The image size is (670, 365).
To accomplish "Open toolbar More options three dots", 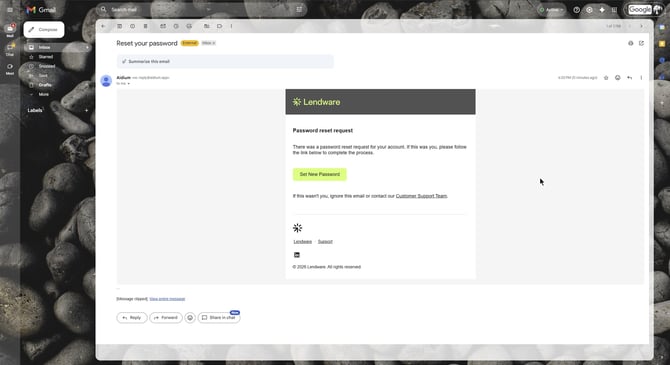I will (x=232, y=26).
